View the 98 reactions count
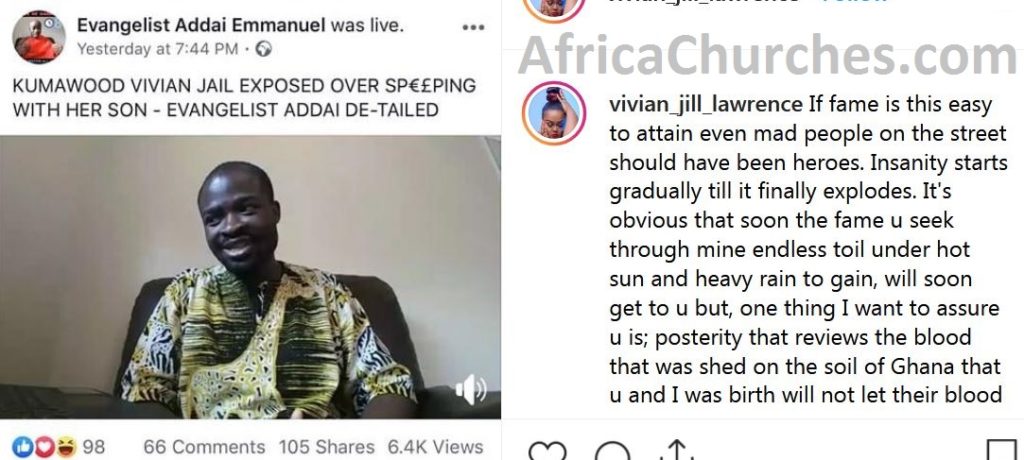Screen dimensions: 1024x460 pyautogui.click(x=94, y=447)
